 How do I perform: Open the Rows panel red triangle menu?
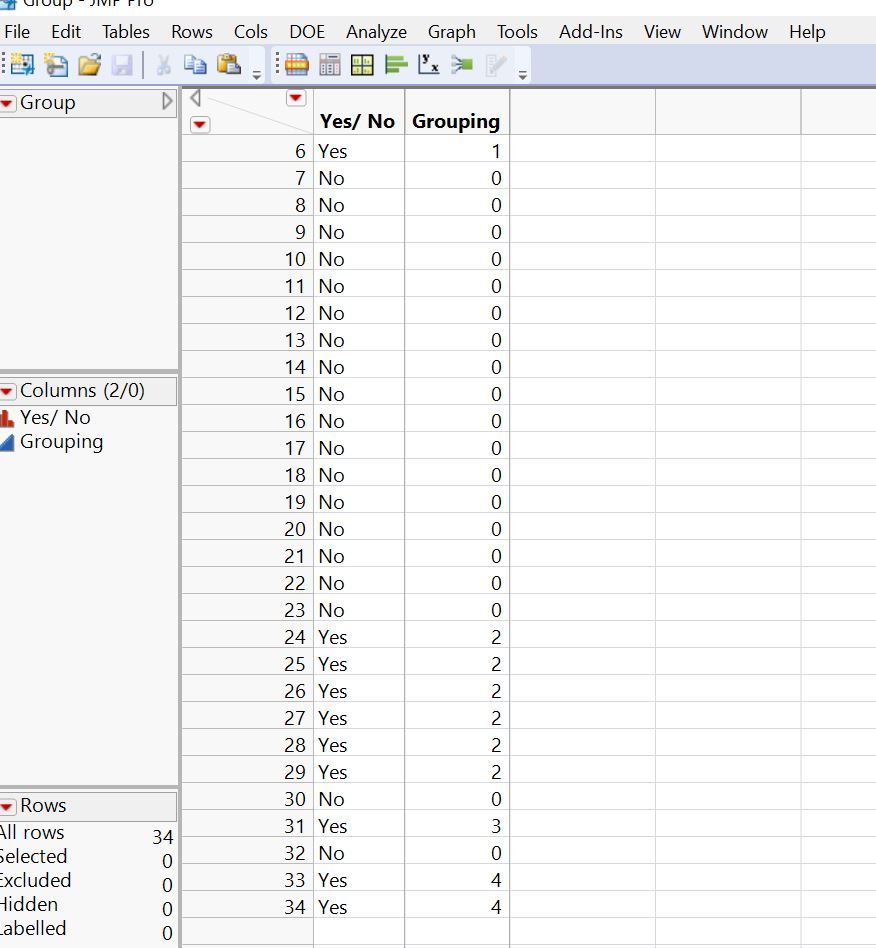click(x=7, y=807)
